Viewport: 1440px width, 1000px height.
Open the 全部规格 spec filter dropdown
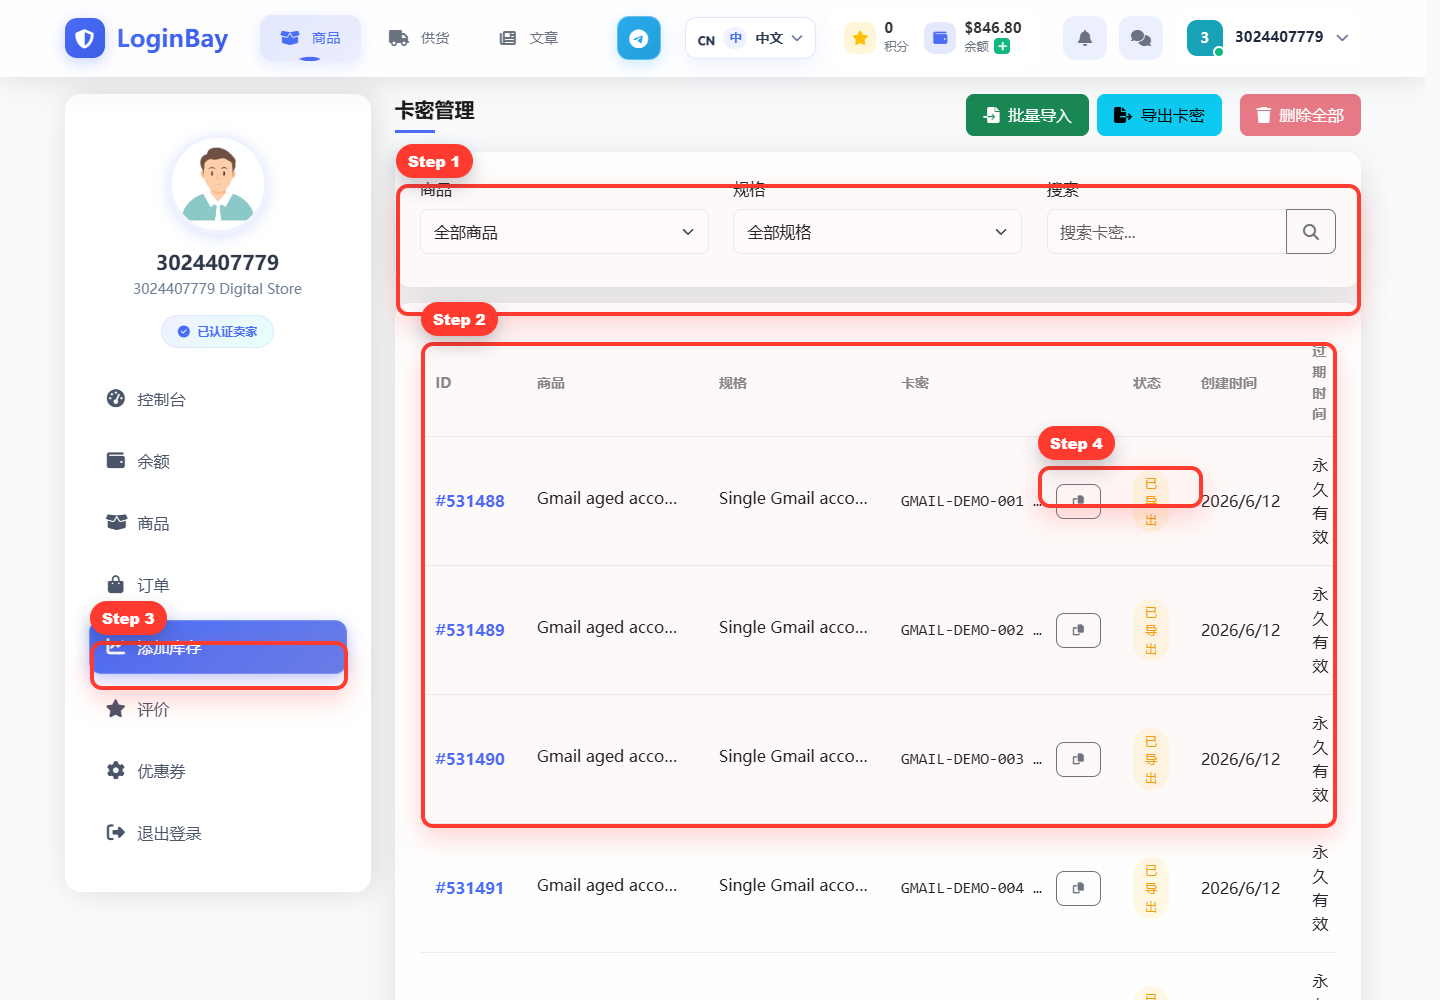click(877, 232)
